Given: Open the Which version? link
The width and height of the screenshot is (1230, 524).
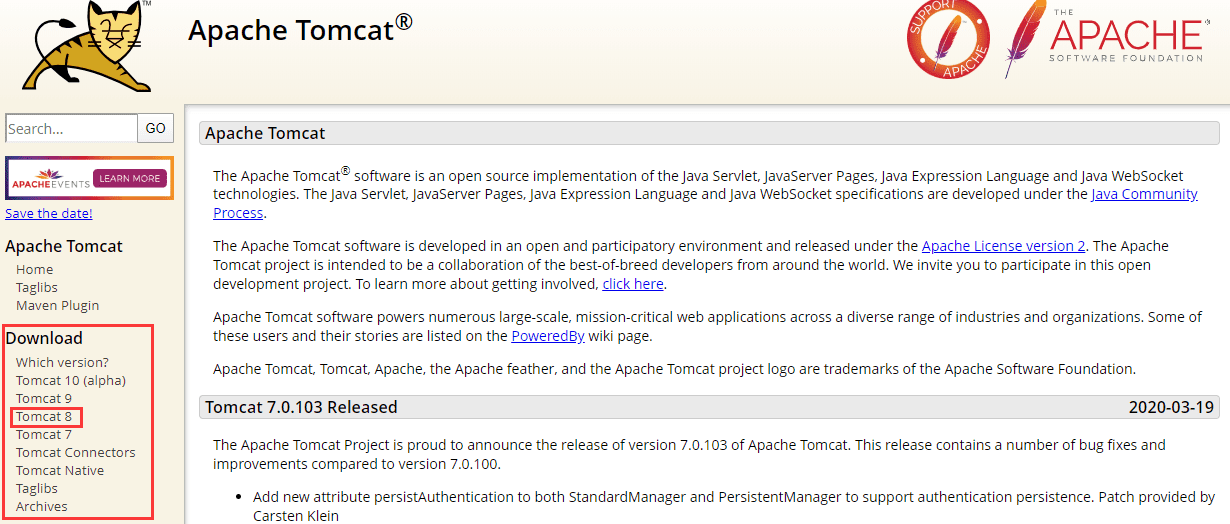Looking at the screenshot, I should tap(62, 362).
